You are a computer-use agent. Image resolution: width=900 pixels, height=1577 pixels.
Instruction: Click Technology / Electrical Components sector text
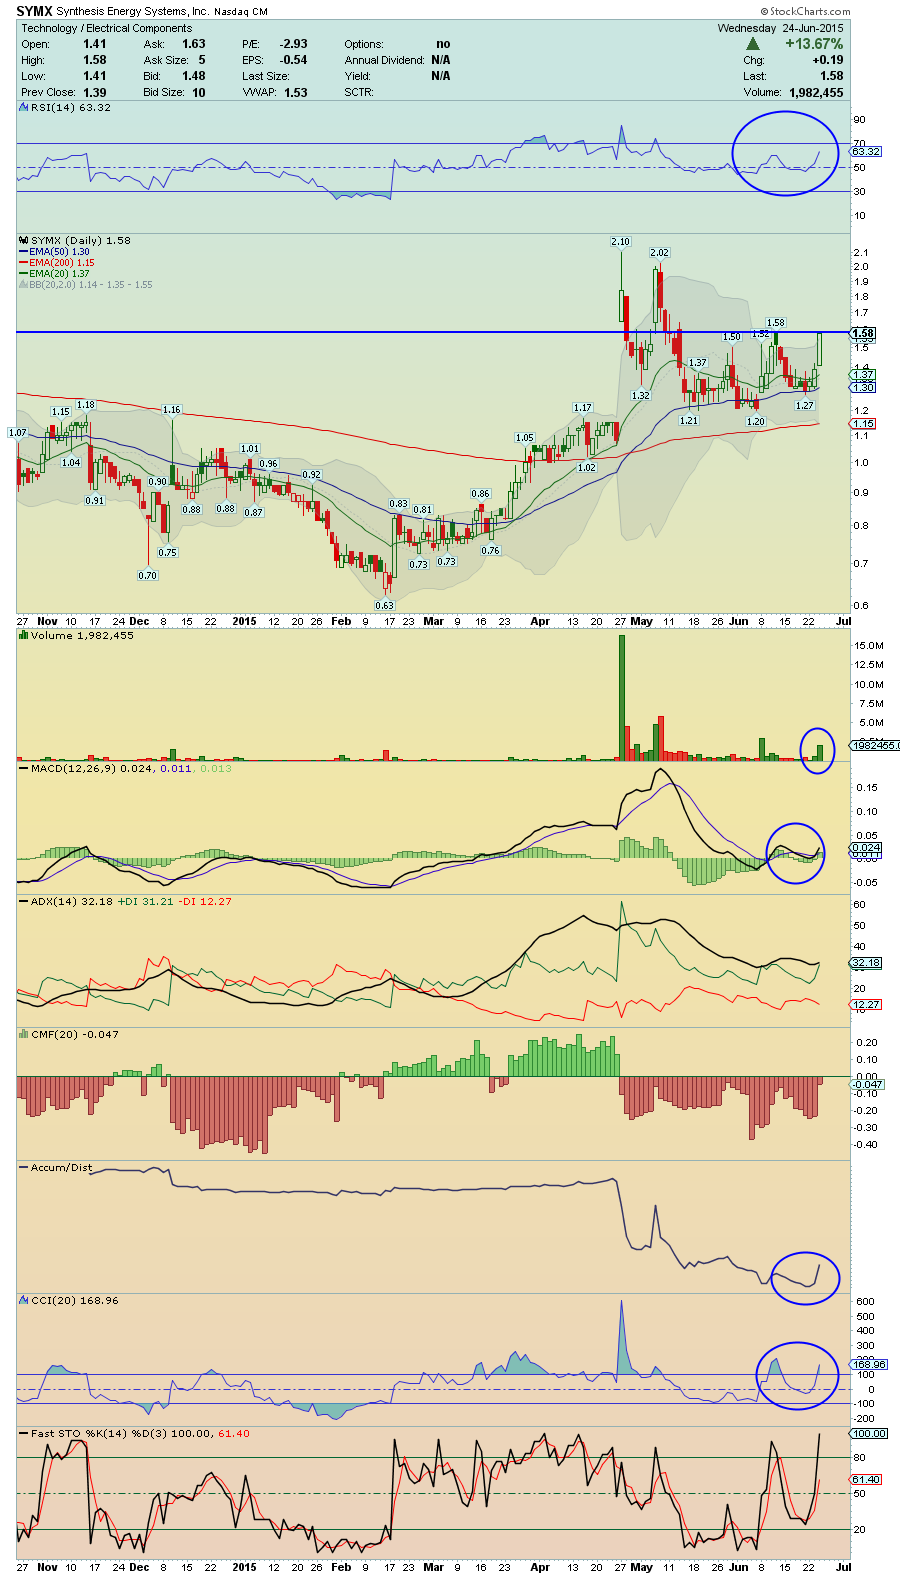[x=106, y=28]
